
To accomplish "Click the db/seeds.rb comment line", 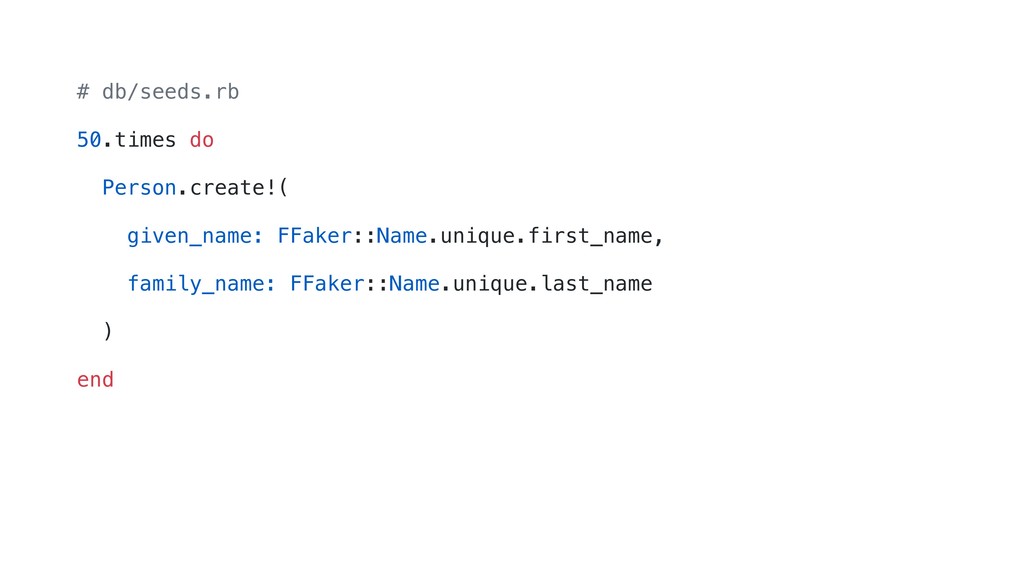I will point(158,92).
